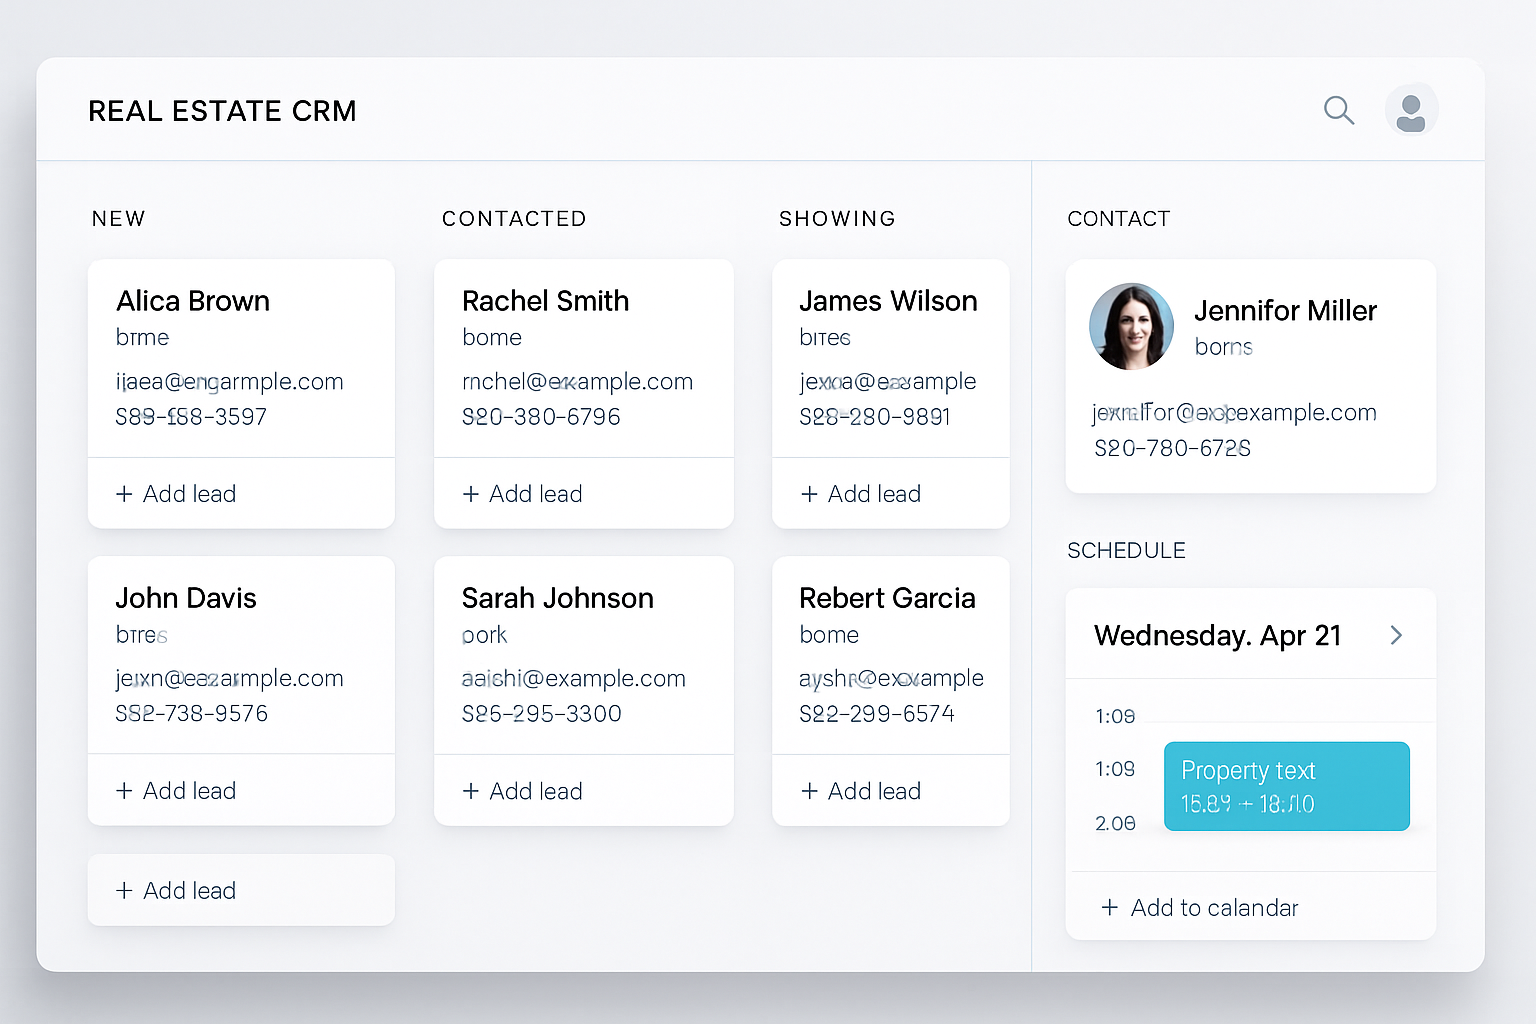Click 'Add to calandar' in the schedule panel
1536x1024 pixels.
(x=1213, y=907)
